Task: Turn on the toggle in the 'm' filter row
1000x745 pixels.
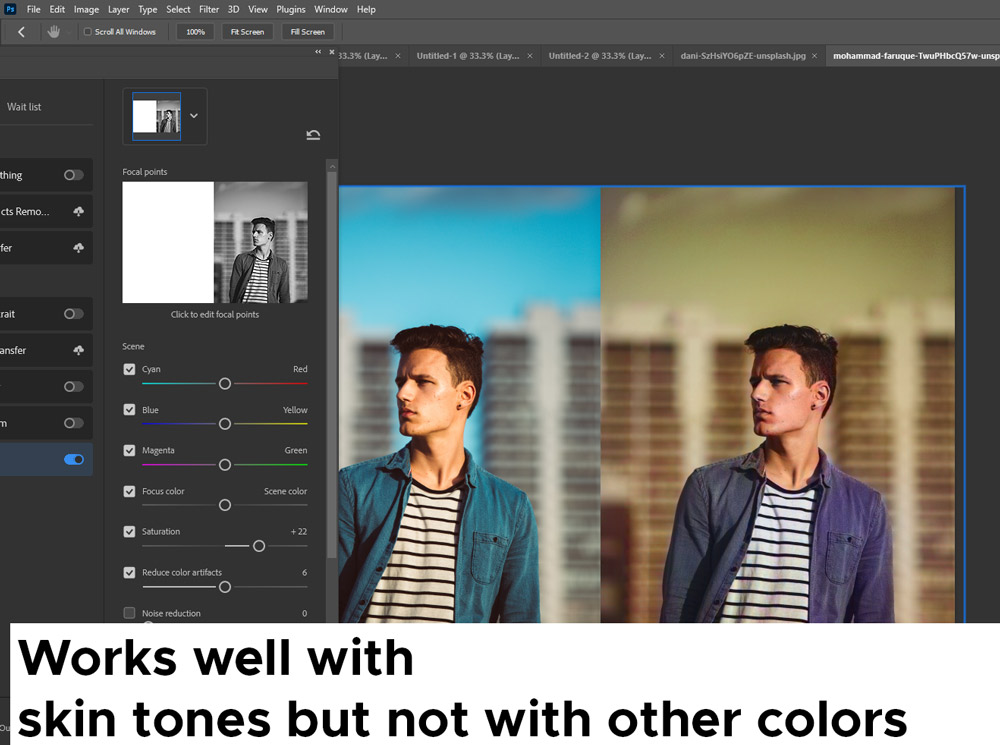Action: click(x=74, y=423)
